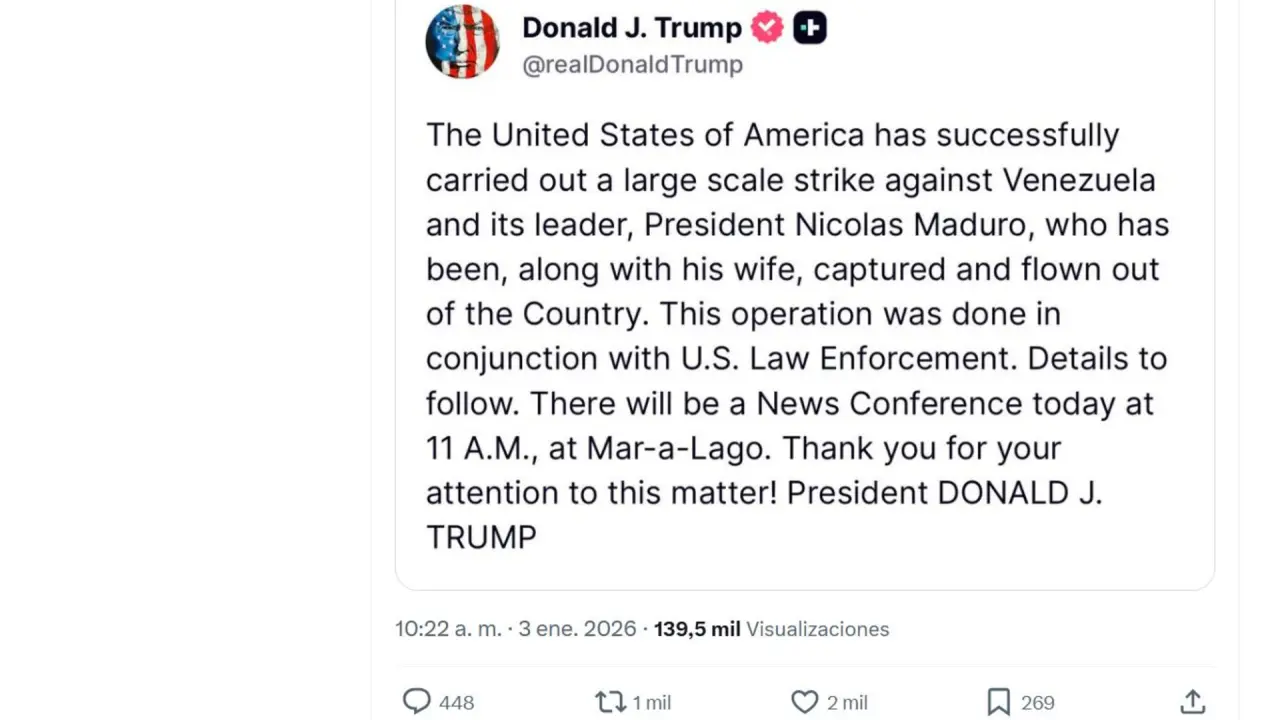Click the 3 ene. 2026 date

(x=577, y=629)
